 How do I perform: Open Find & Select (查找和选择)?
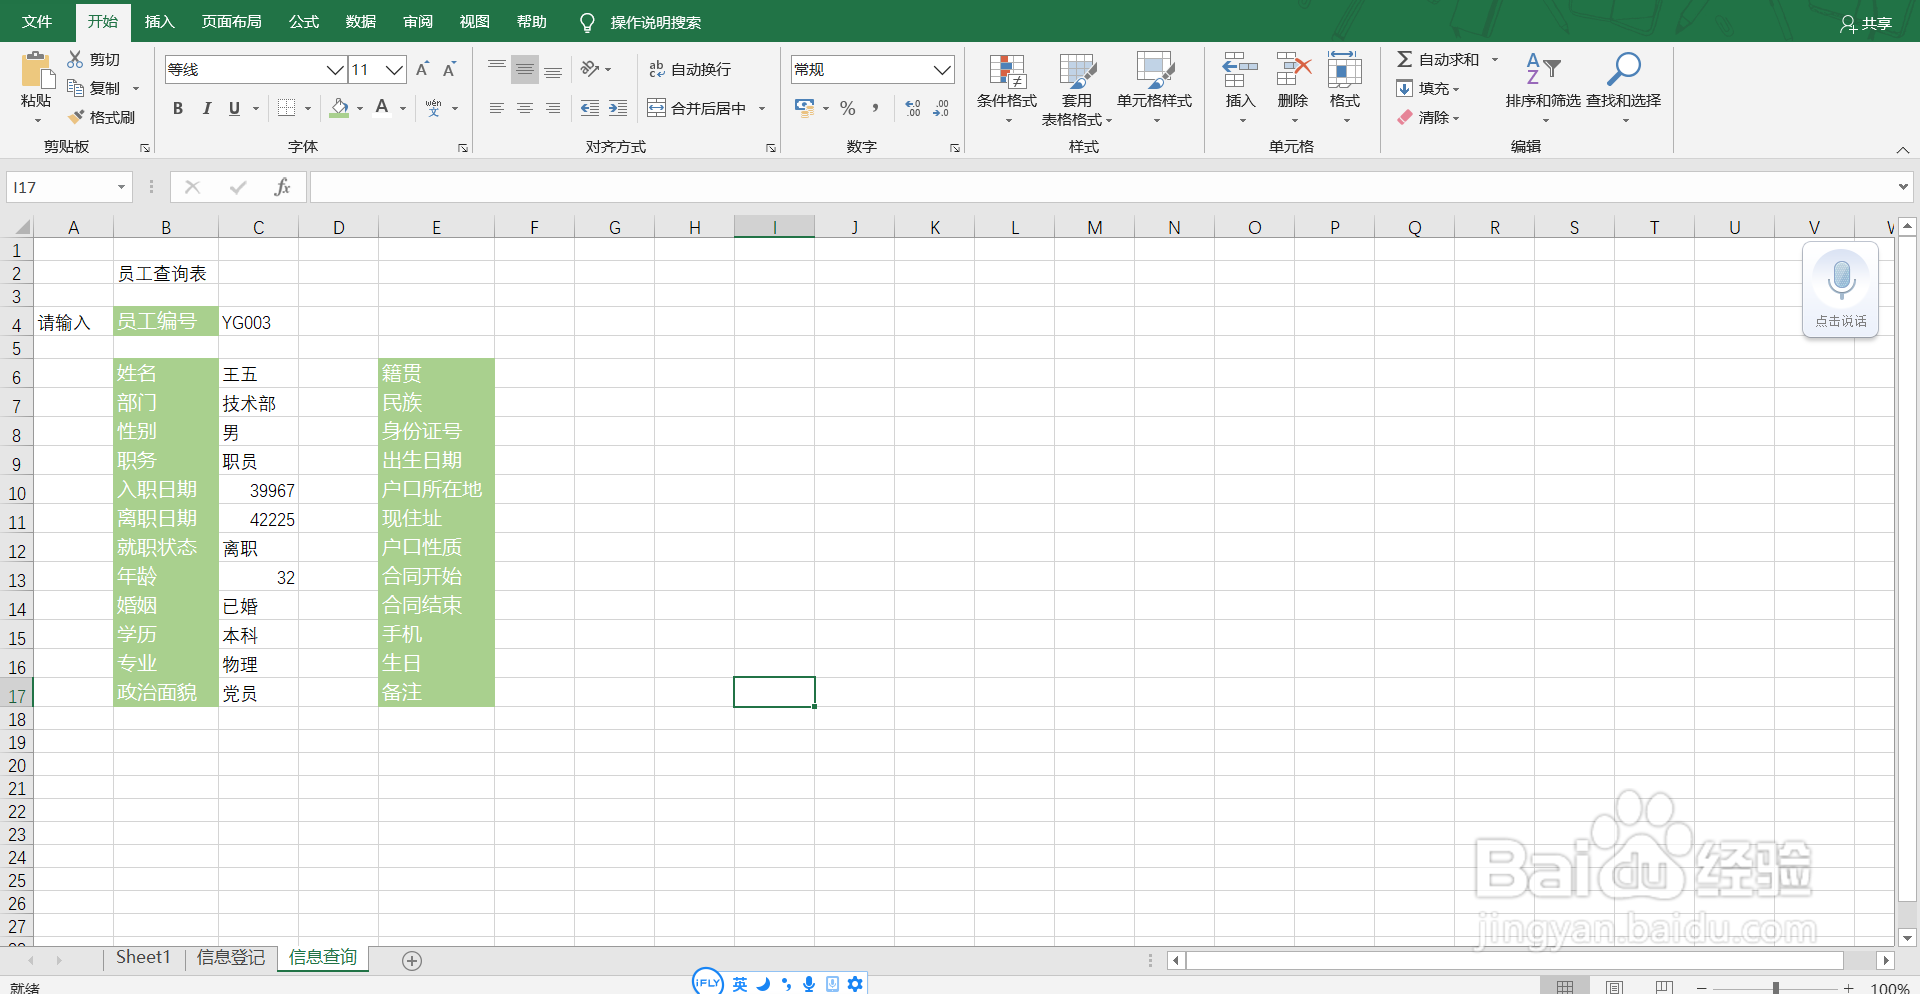click(x=1624, y=88)
